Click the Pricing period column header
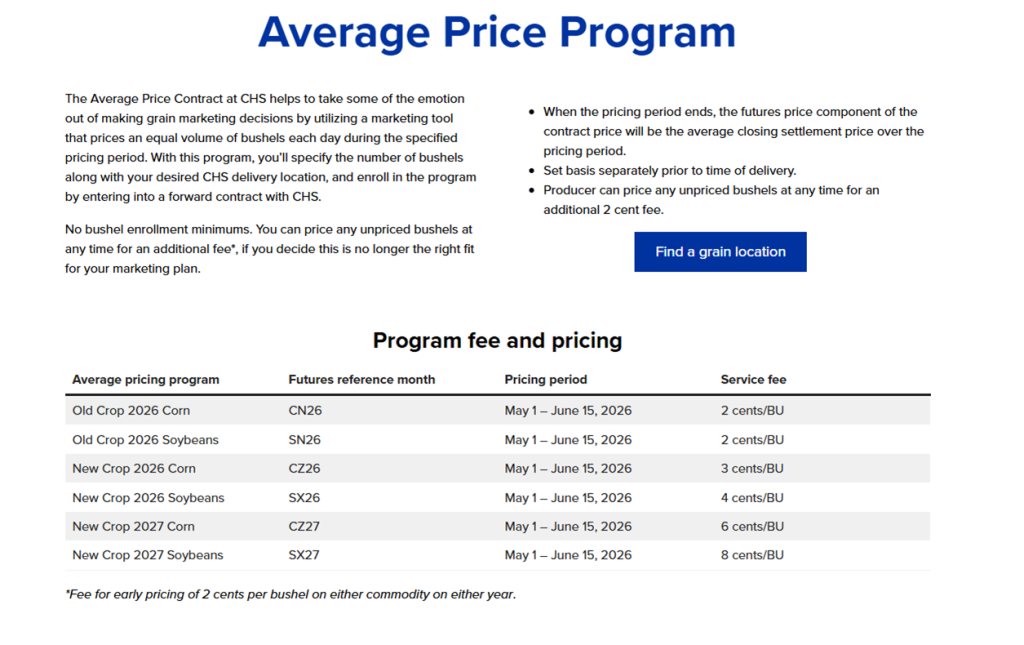Viewport: 1024px width, 645px height. tap(546, 380)
